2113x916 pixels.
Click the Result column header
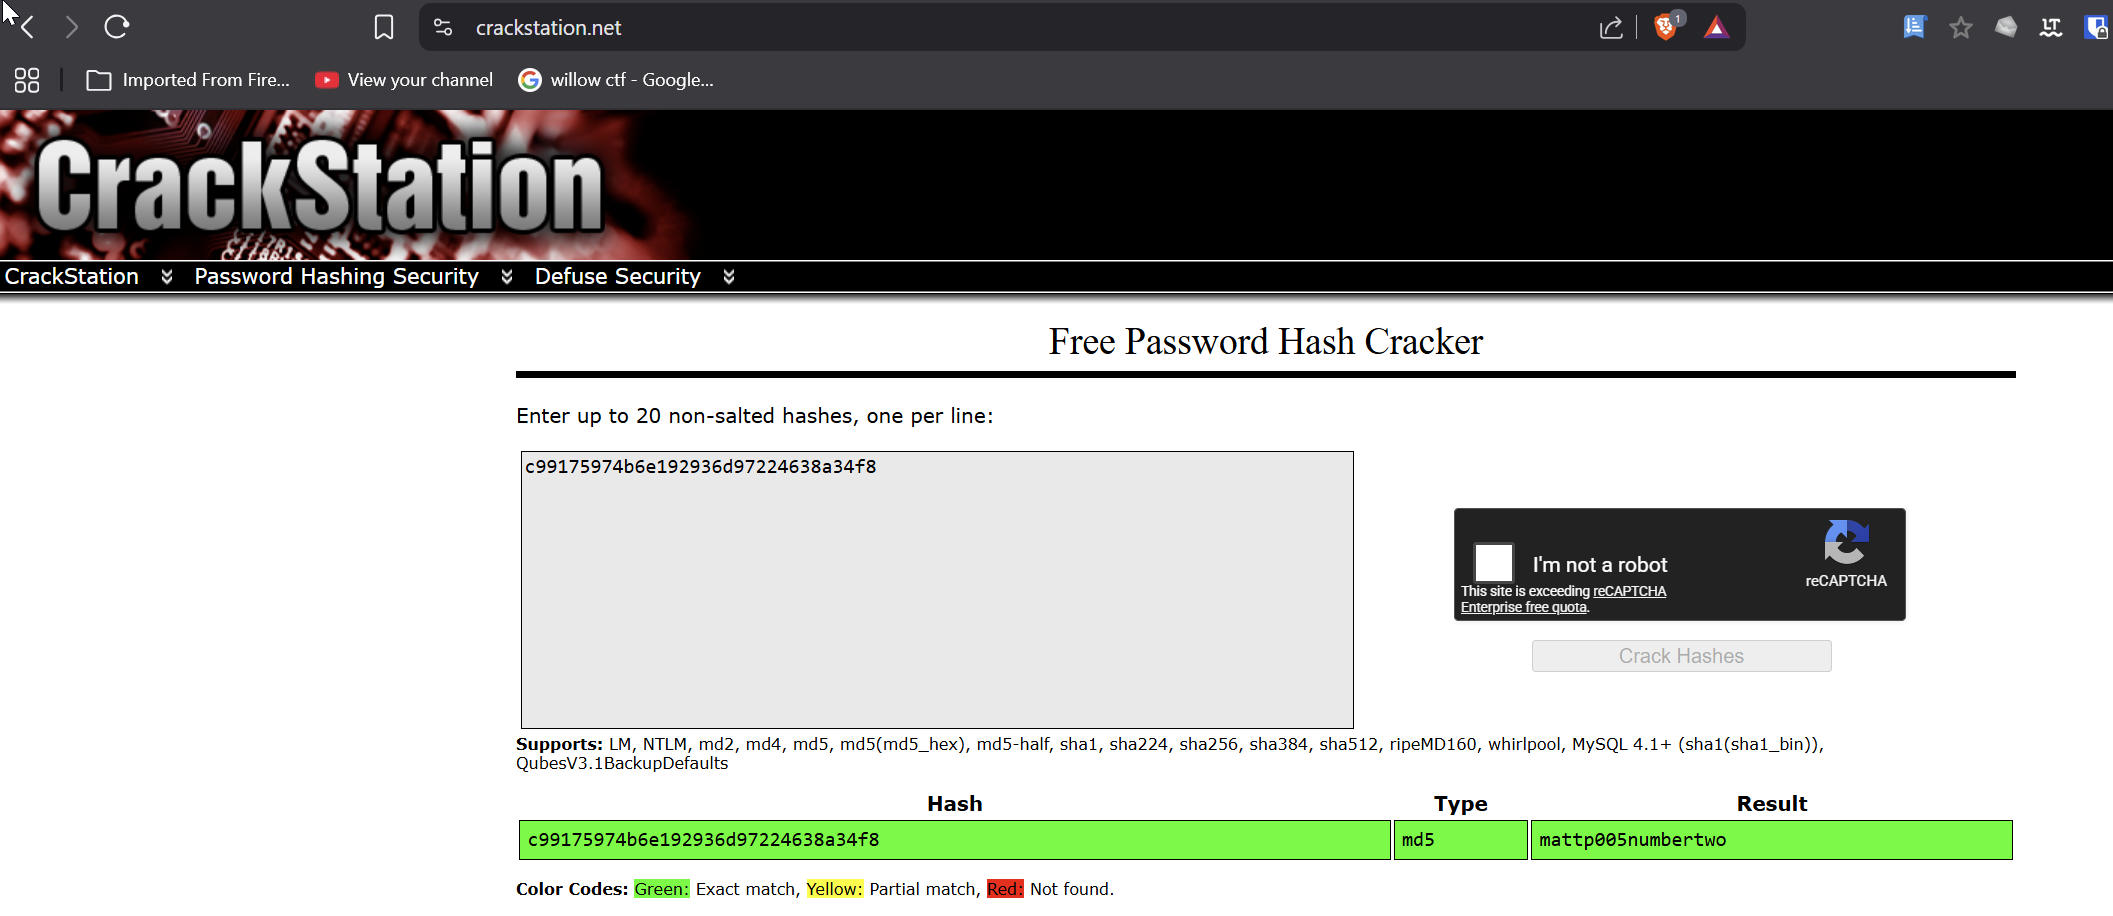coord(1772,804)
